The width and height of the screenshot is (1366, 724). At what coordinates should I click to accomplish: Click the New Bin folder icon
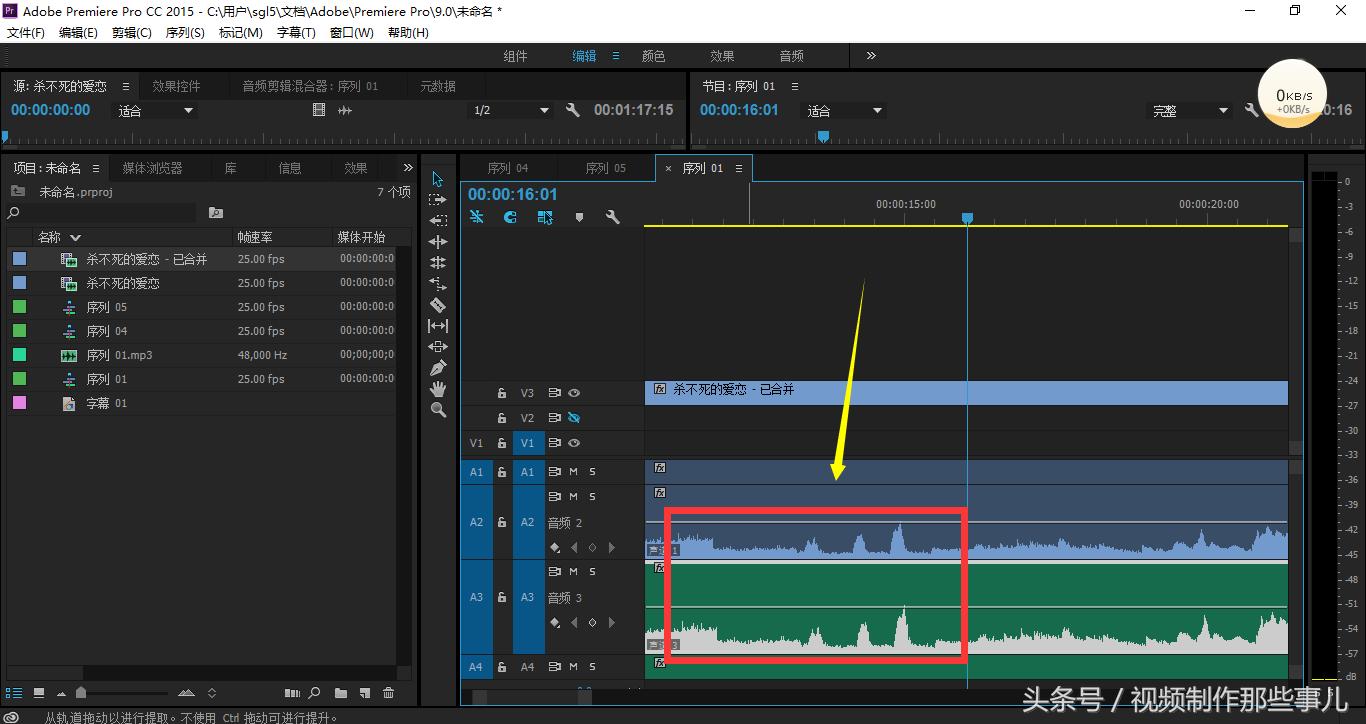click(341, 693)
